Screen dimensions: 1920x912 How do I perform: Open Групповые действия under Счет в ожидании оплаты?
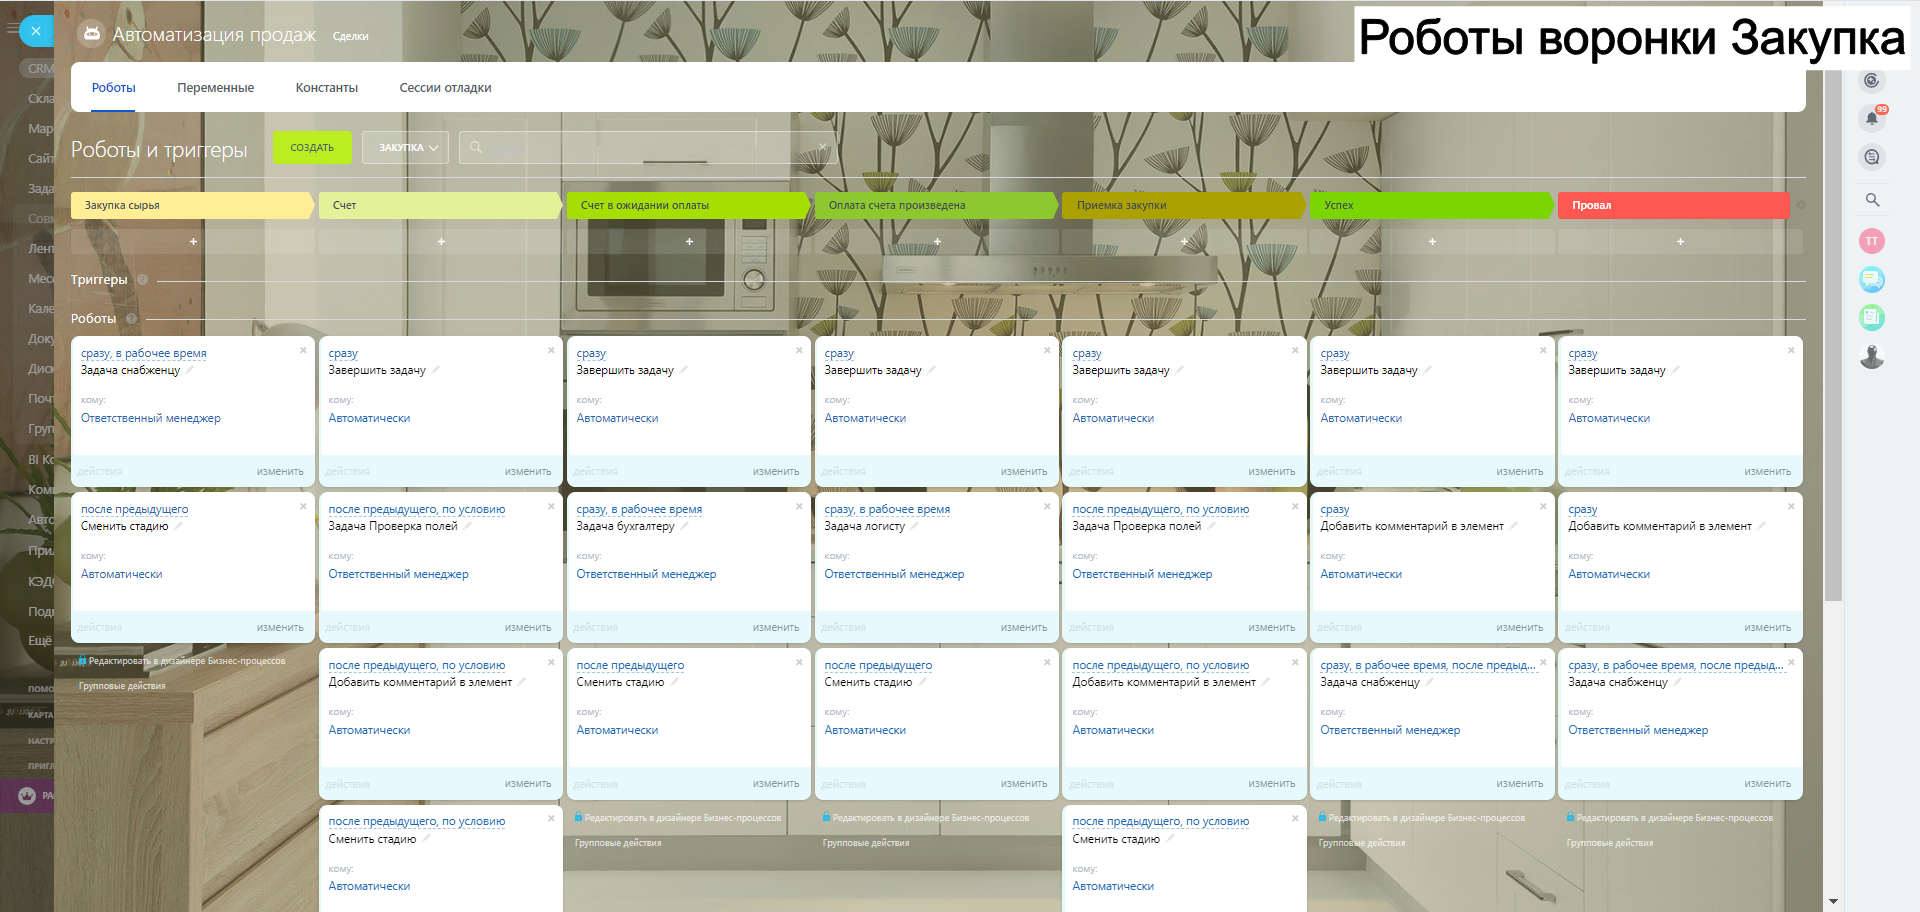point(618,843)
